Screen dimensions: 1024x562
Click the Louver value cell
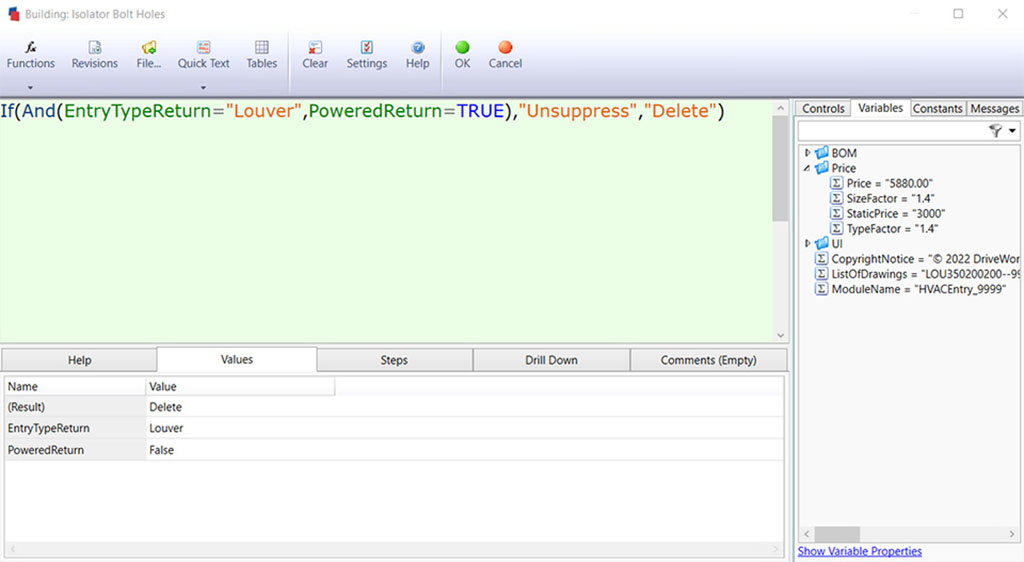(x=166, y=428)
